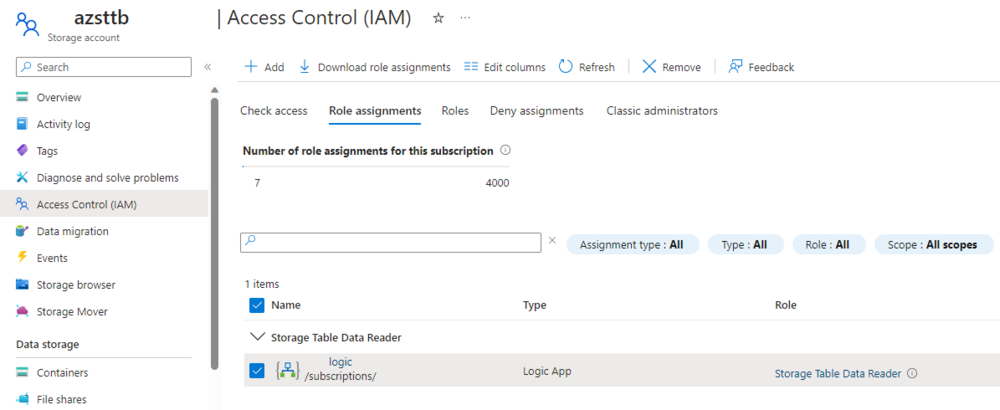Image resolution: width=1000 pixels, height=410 pixels.
Task: Click the Remove X icon
Action: click(649, 67)
